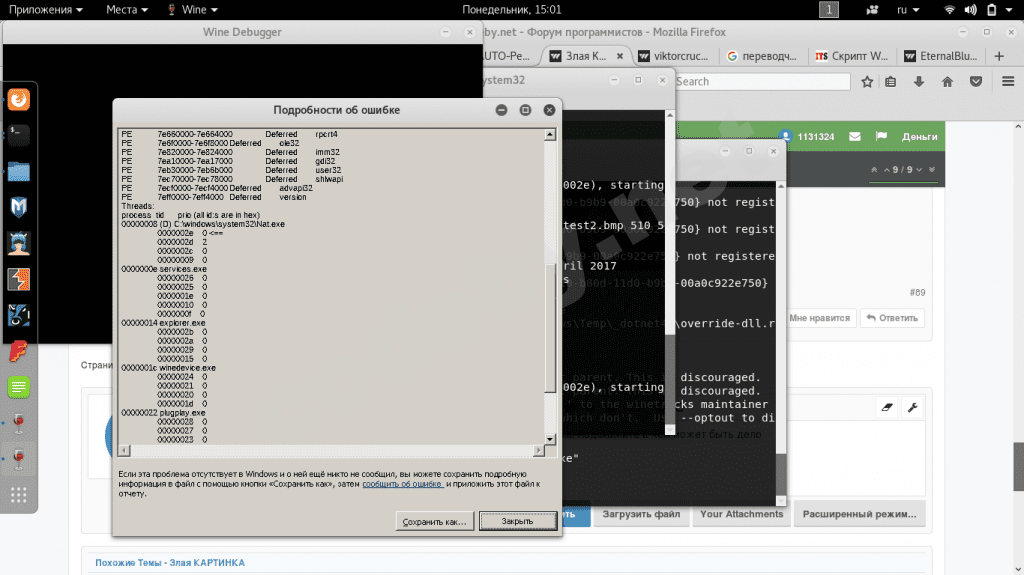Viewport: 1024px width, 575px height.
Task: Bookmark this page with star icon
Action: tap(867, 82)
